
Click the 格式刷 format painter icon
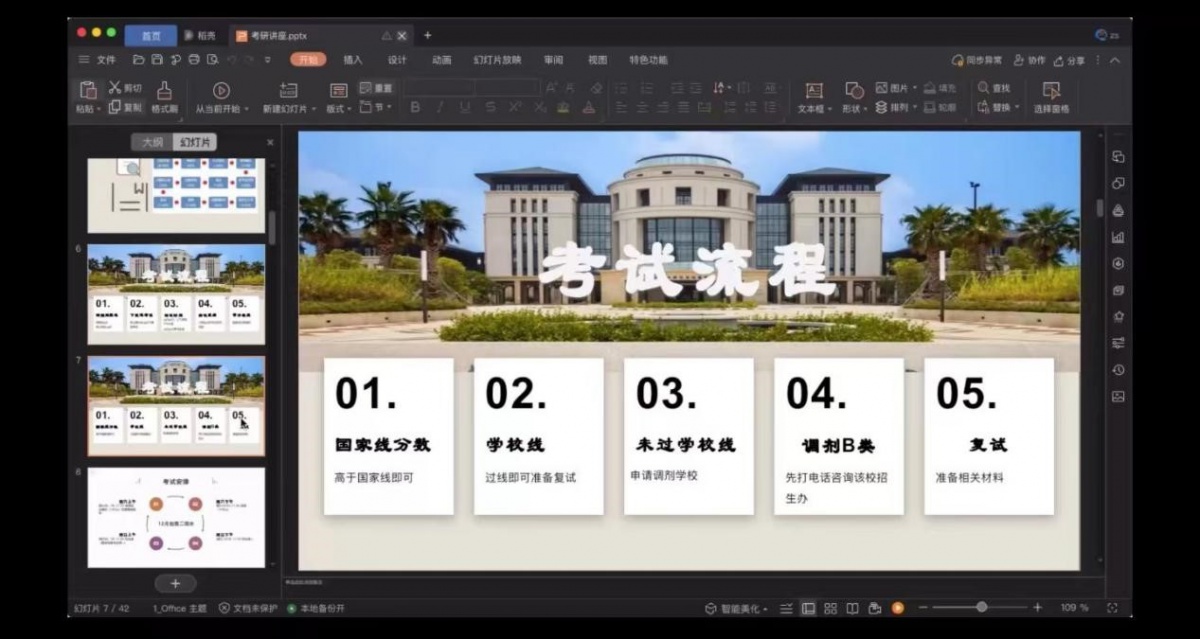tap(164, 91)
